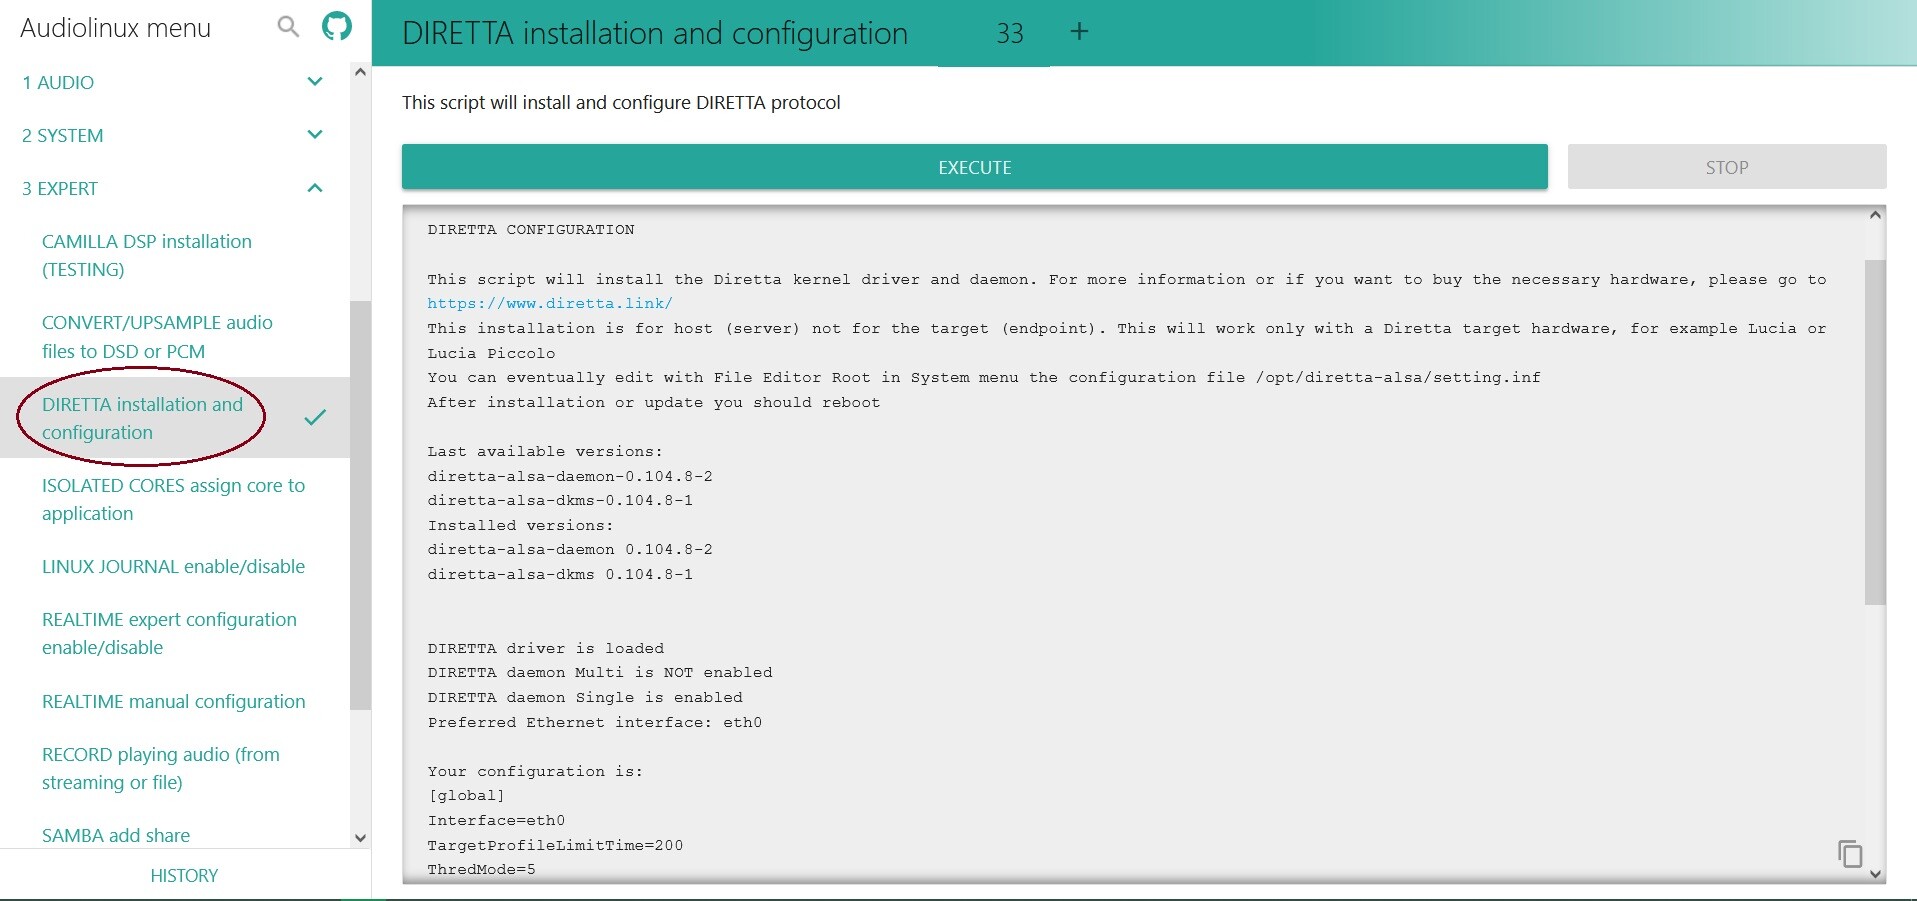1917x901 pixels.
Task: Click 'Last available versions:' line
Action: tap(545, 451)
